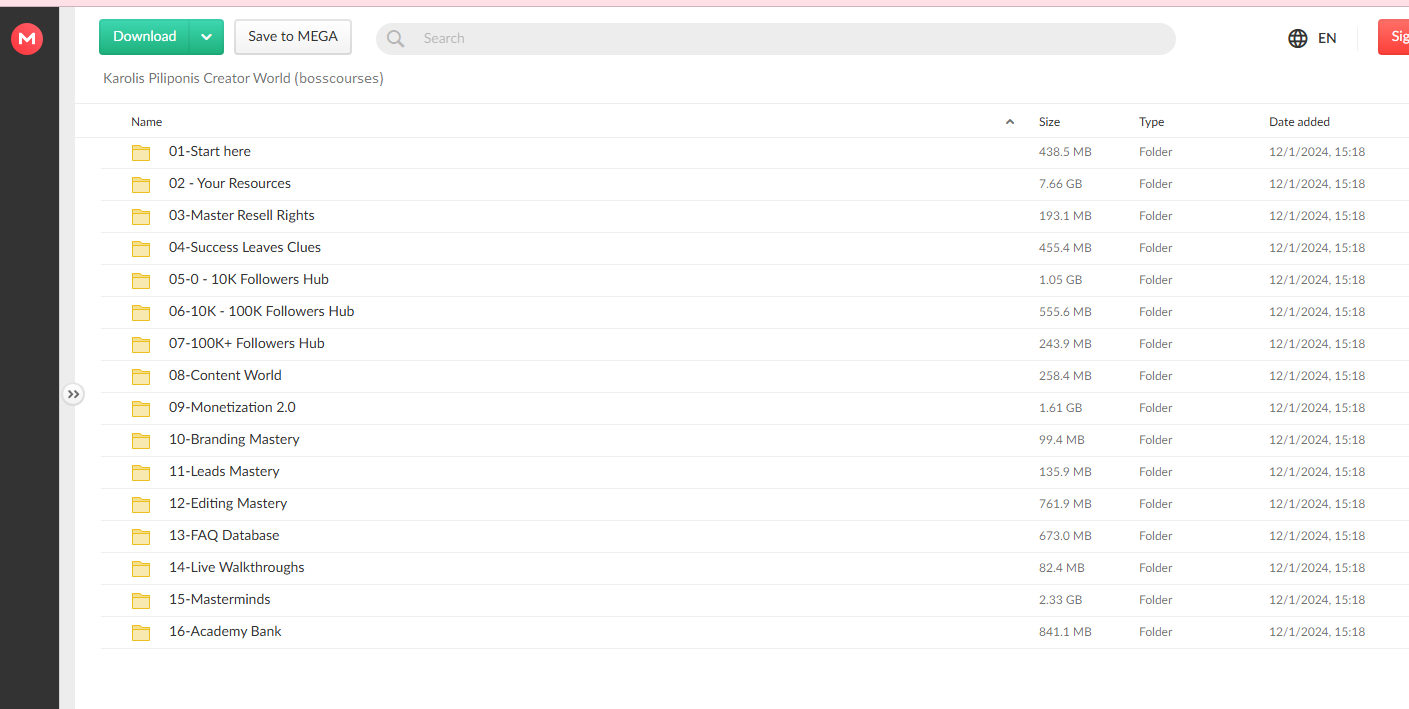Expand the collapsed left sidebar panel
The image size is (1409, 709).
pyautogui.click(x=73, y=394)
